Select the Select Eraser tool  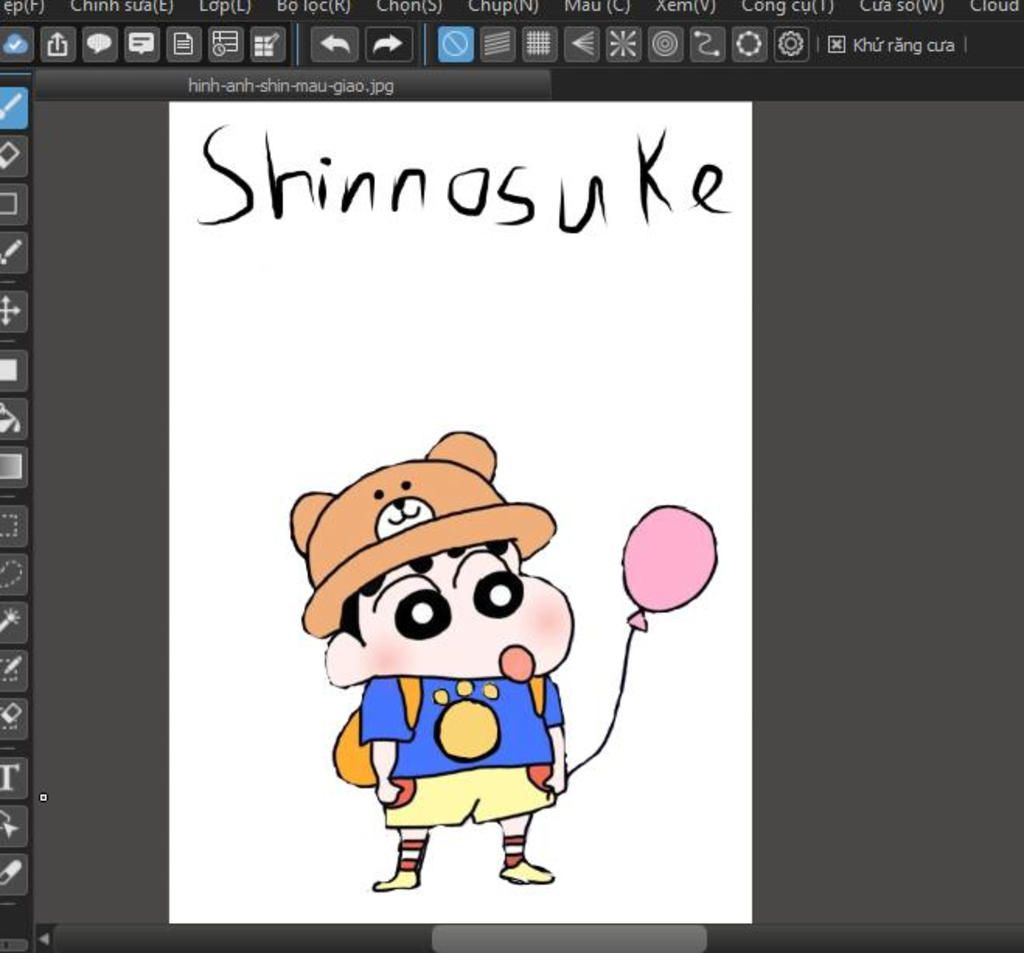(x=12, y=717)
